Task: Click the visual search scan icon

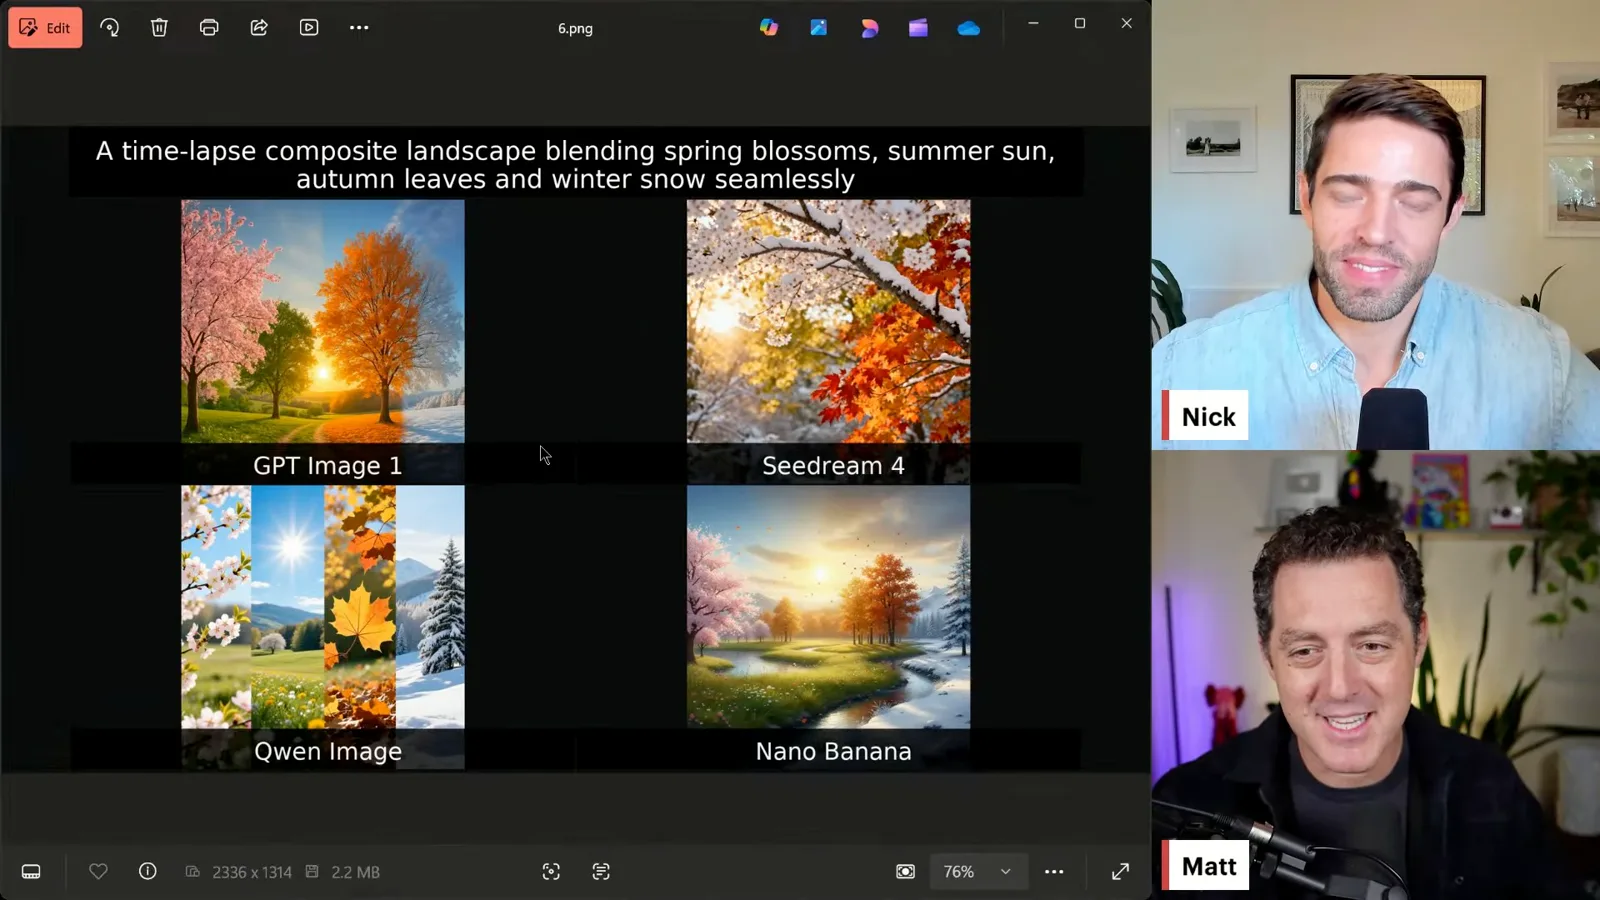Action: click(551, 872)
